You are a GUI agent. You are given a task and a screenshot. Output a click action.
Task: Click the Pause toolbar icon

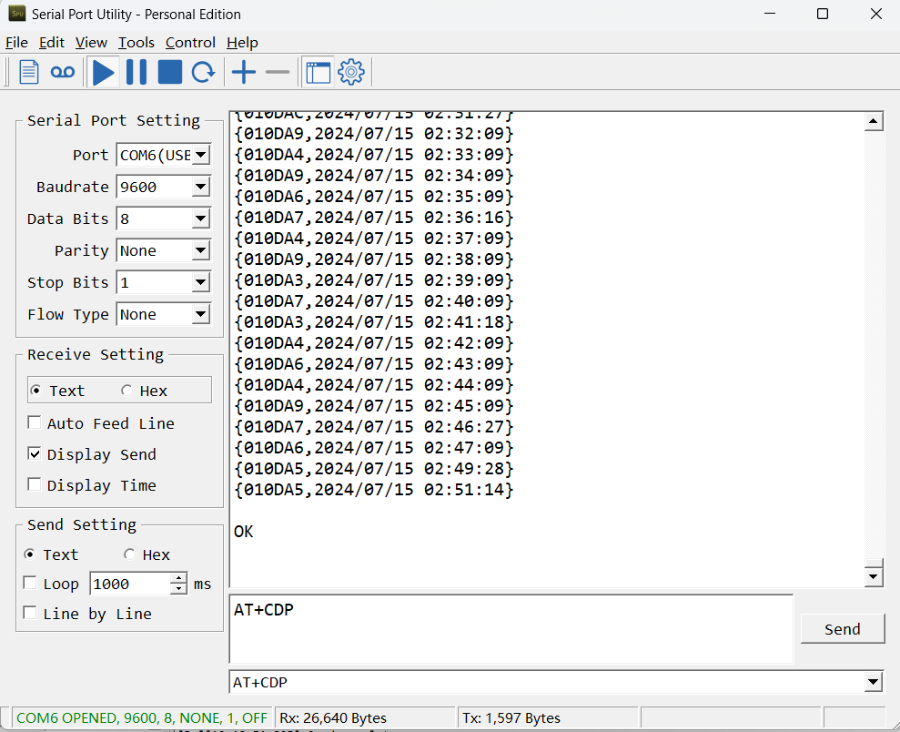(x=136, y=72)
